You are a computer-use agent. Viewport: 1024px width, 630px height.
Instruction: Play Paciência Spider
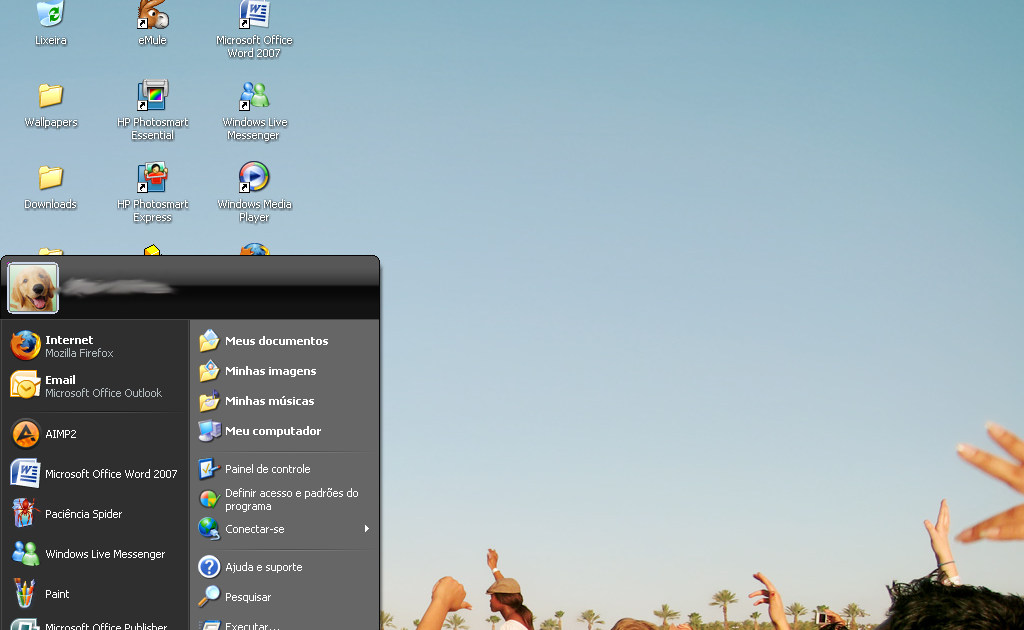tap(80, 514)
